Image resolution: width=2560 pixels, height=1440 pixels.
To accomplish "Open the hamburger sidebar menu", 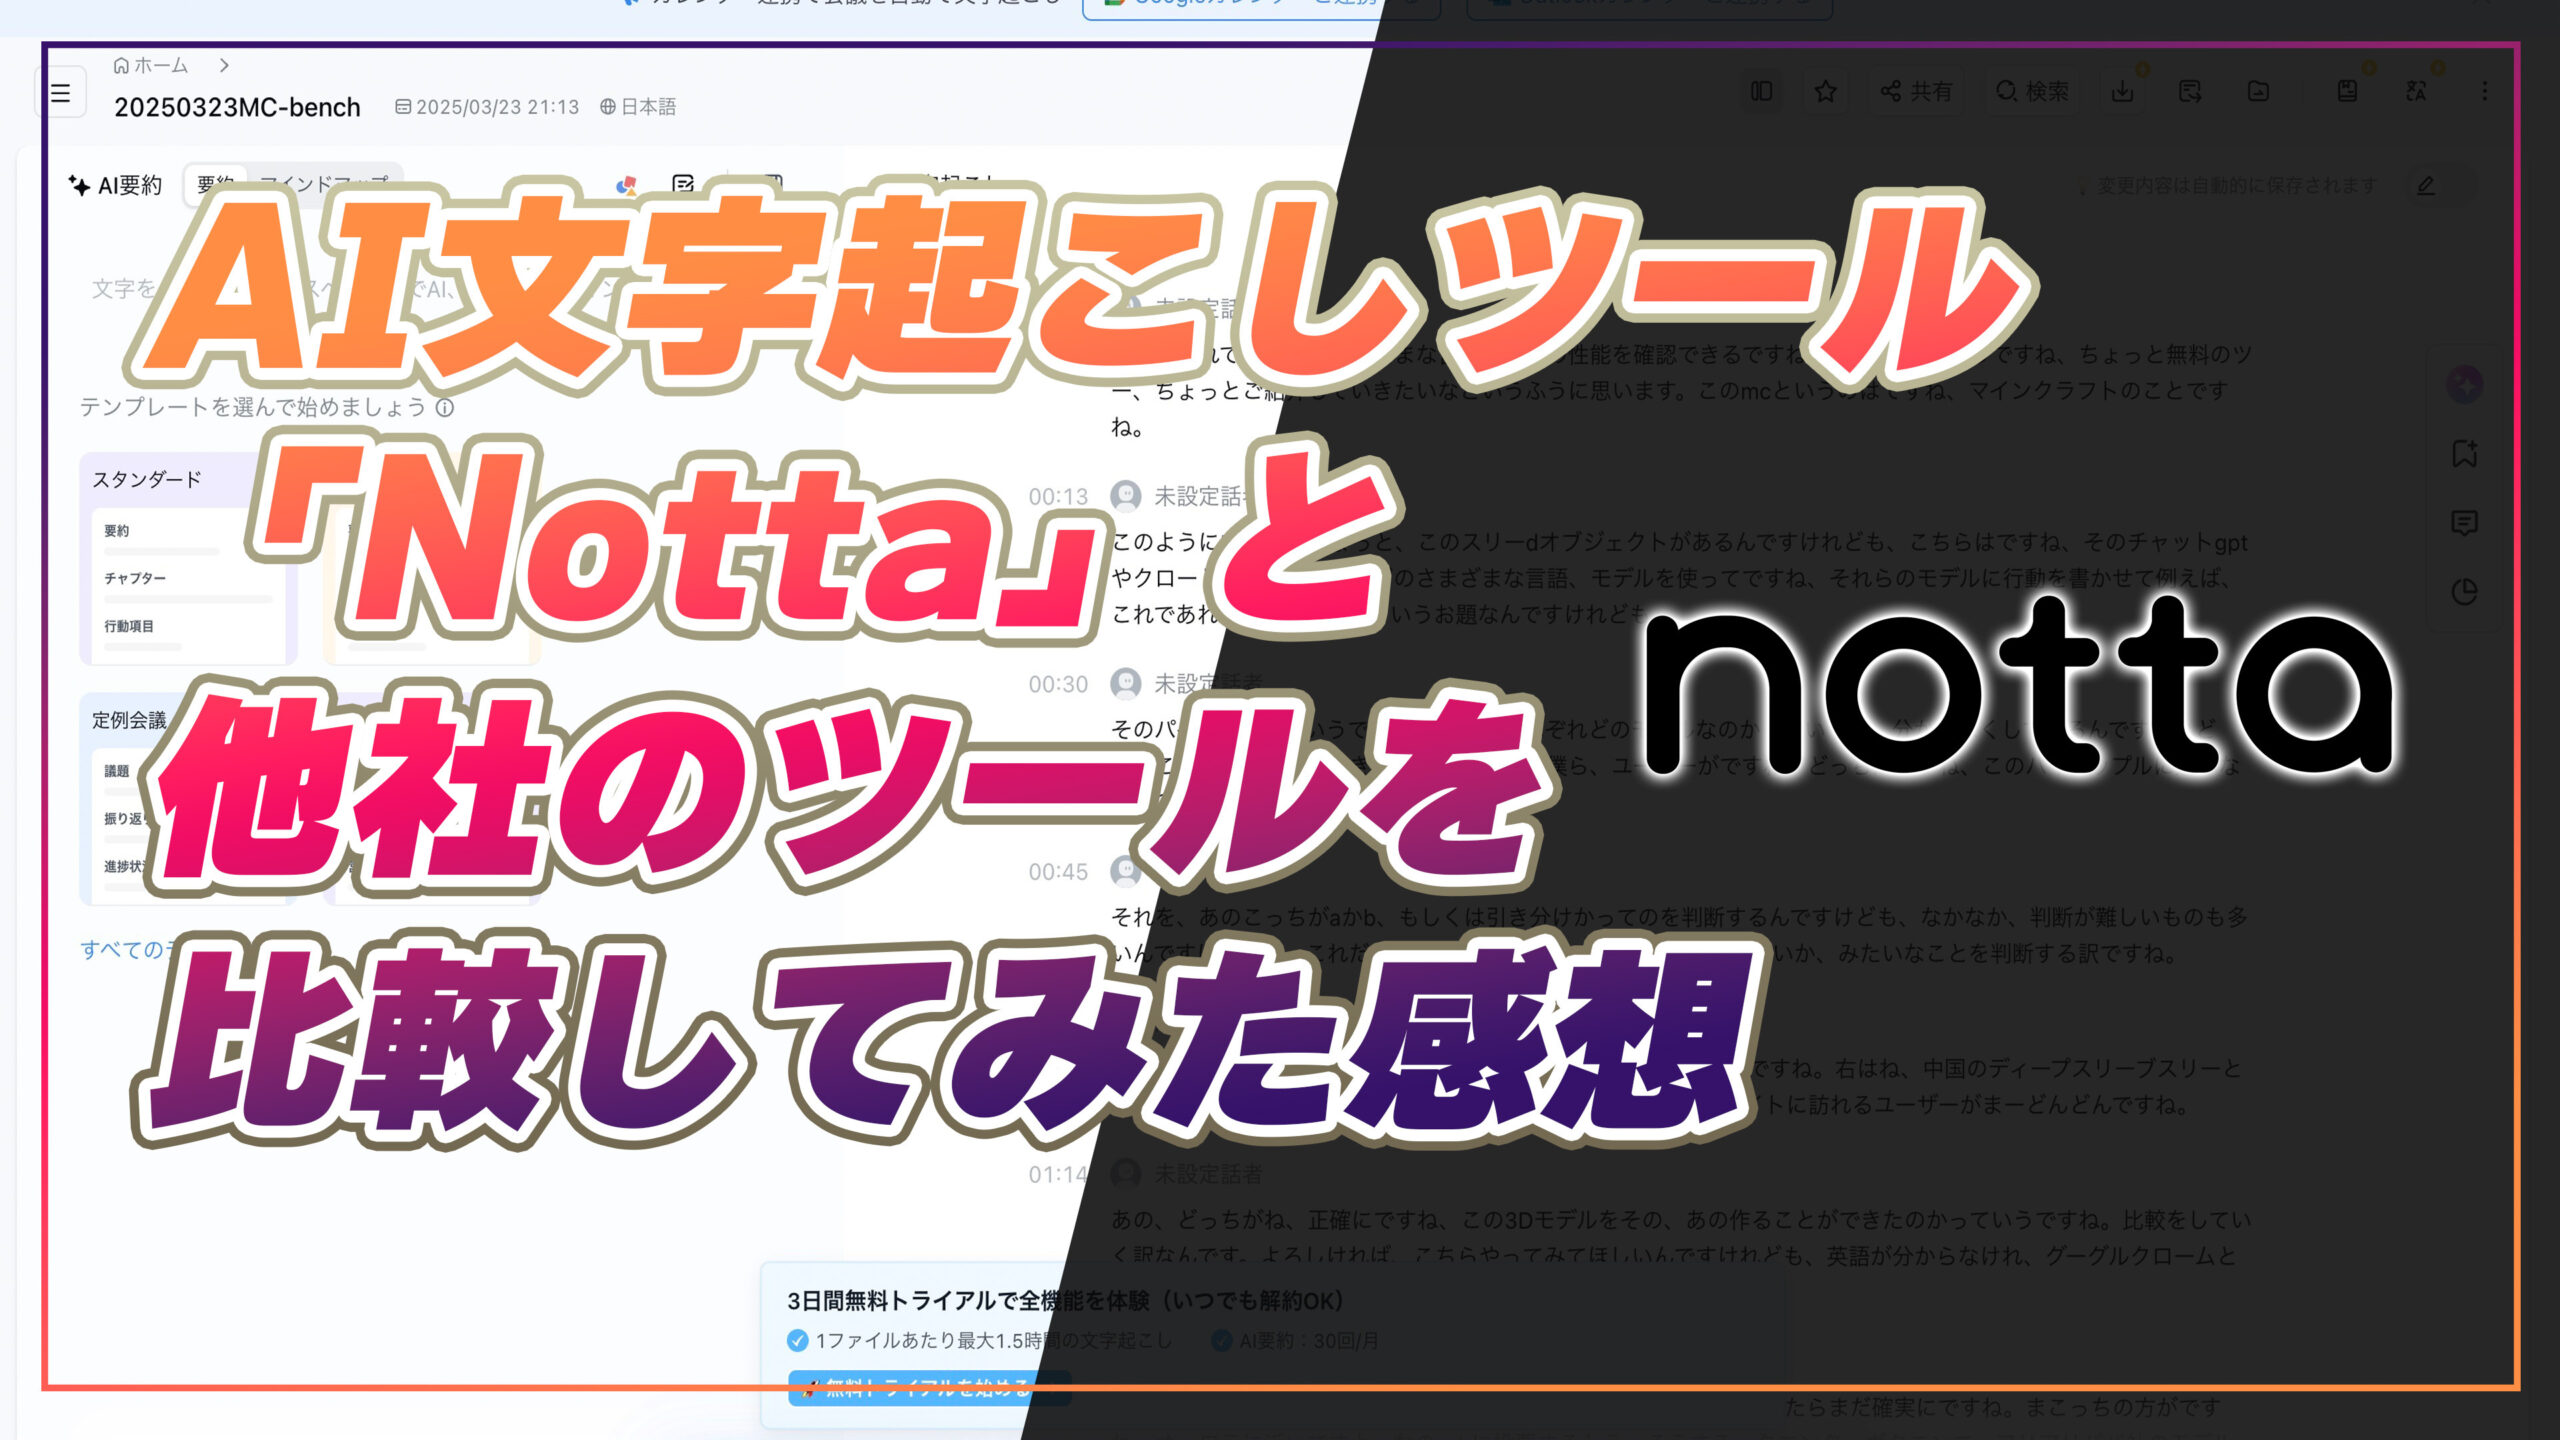I will pos(60,93).
